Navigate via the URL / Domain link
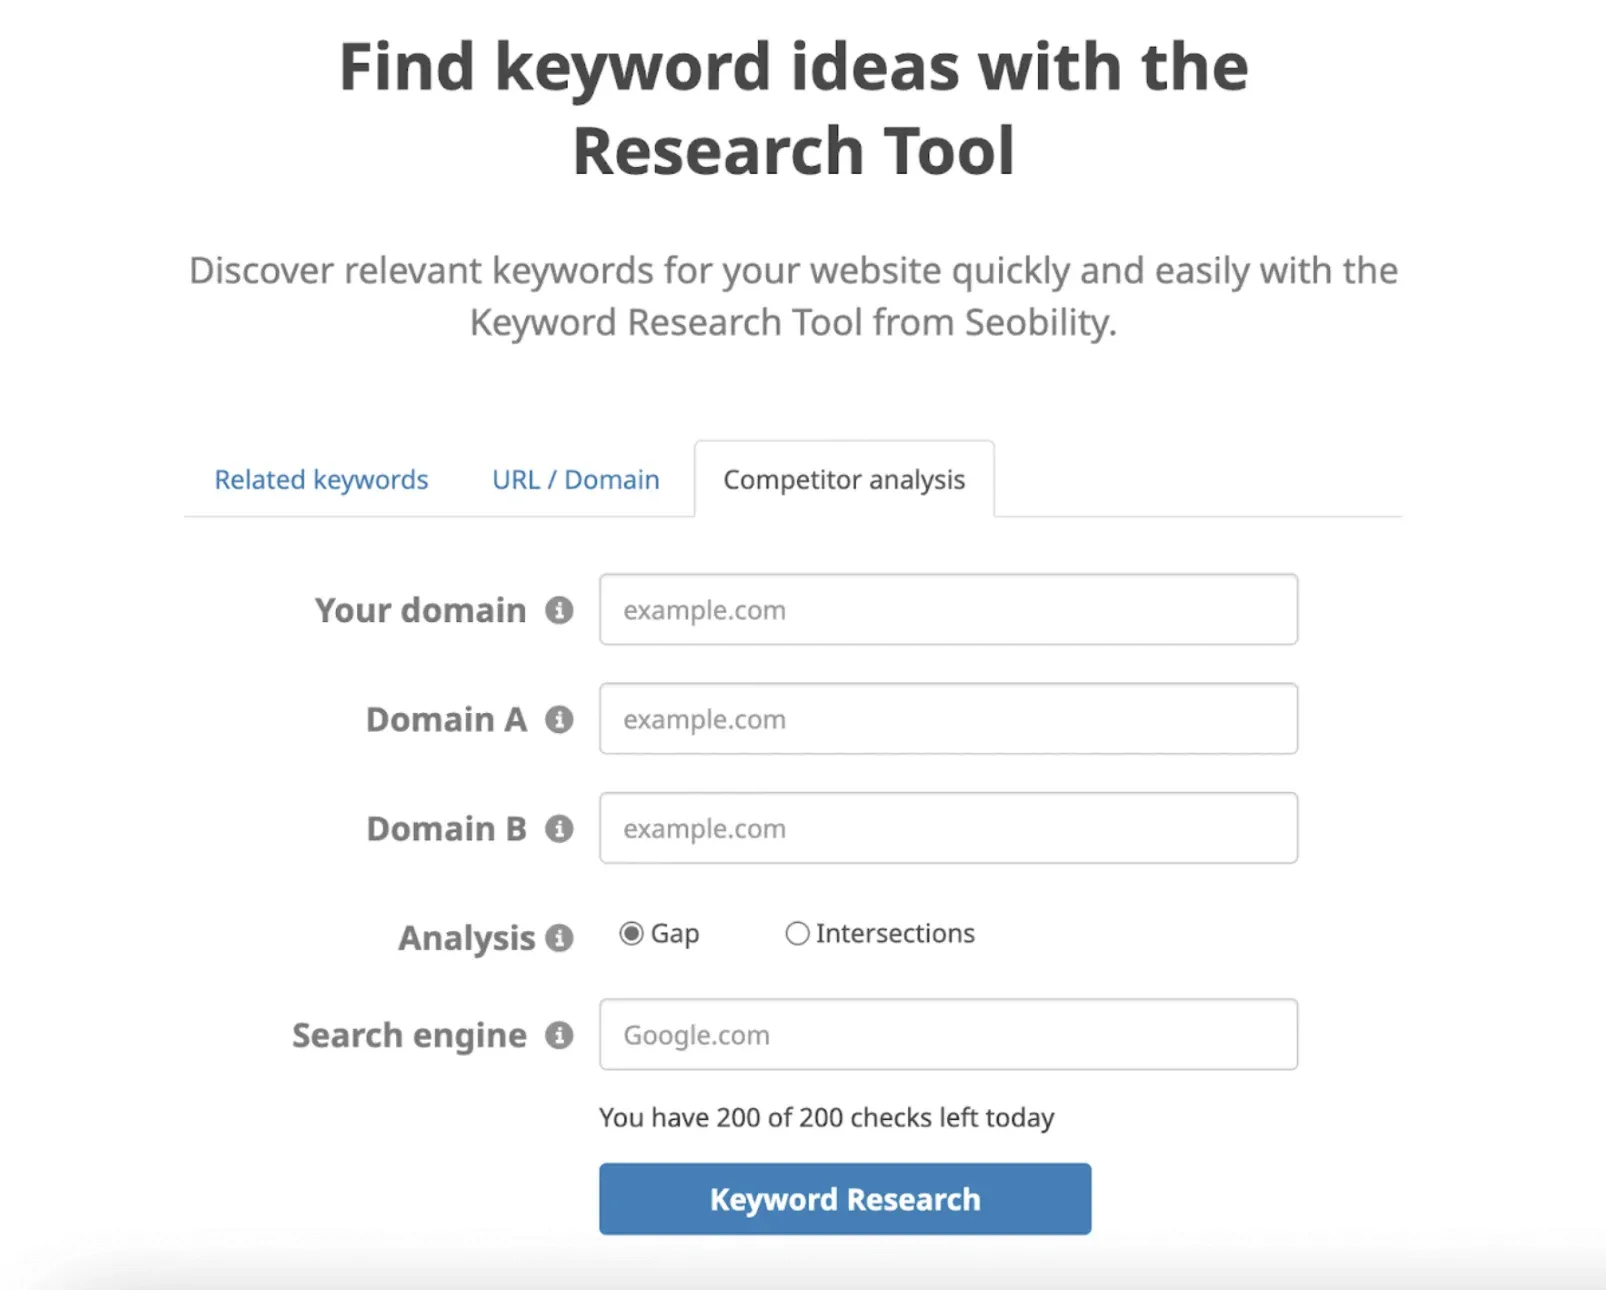This screenshot has height=1290, width=1606. [x=574, y=479]
